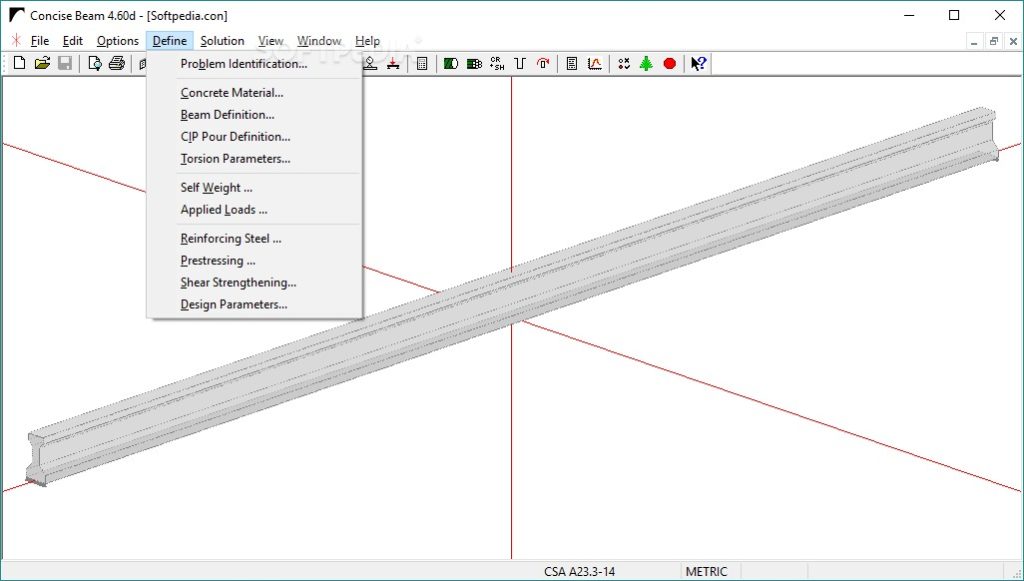Viewport: 1024px width, 581px height.
Task: Click the New file icon
Action: [x=19, y=64]
